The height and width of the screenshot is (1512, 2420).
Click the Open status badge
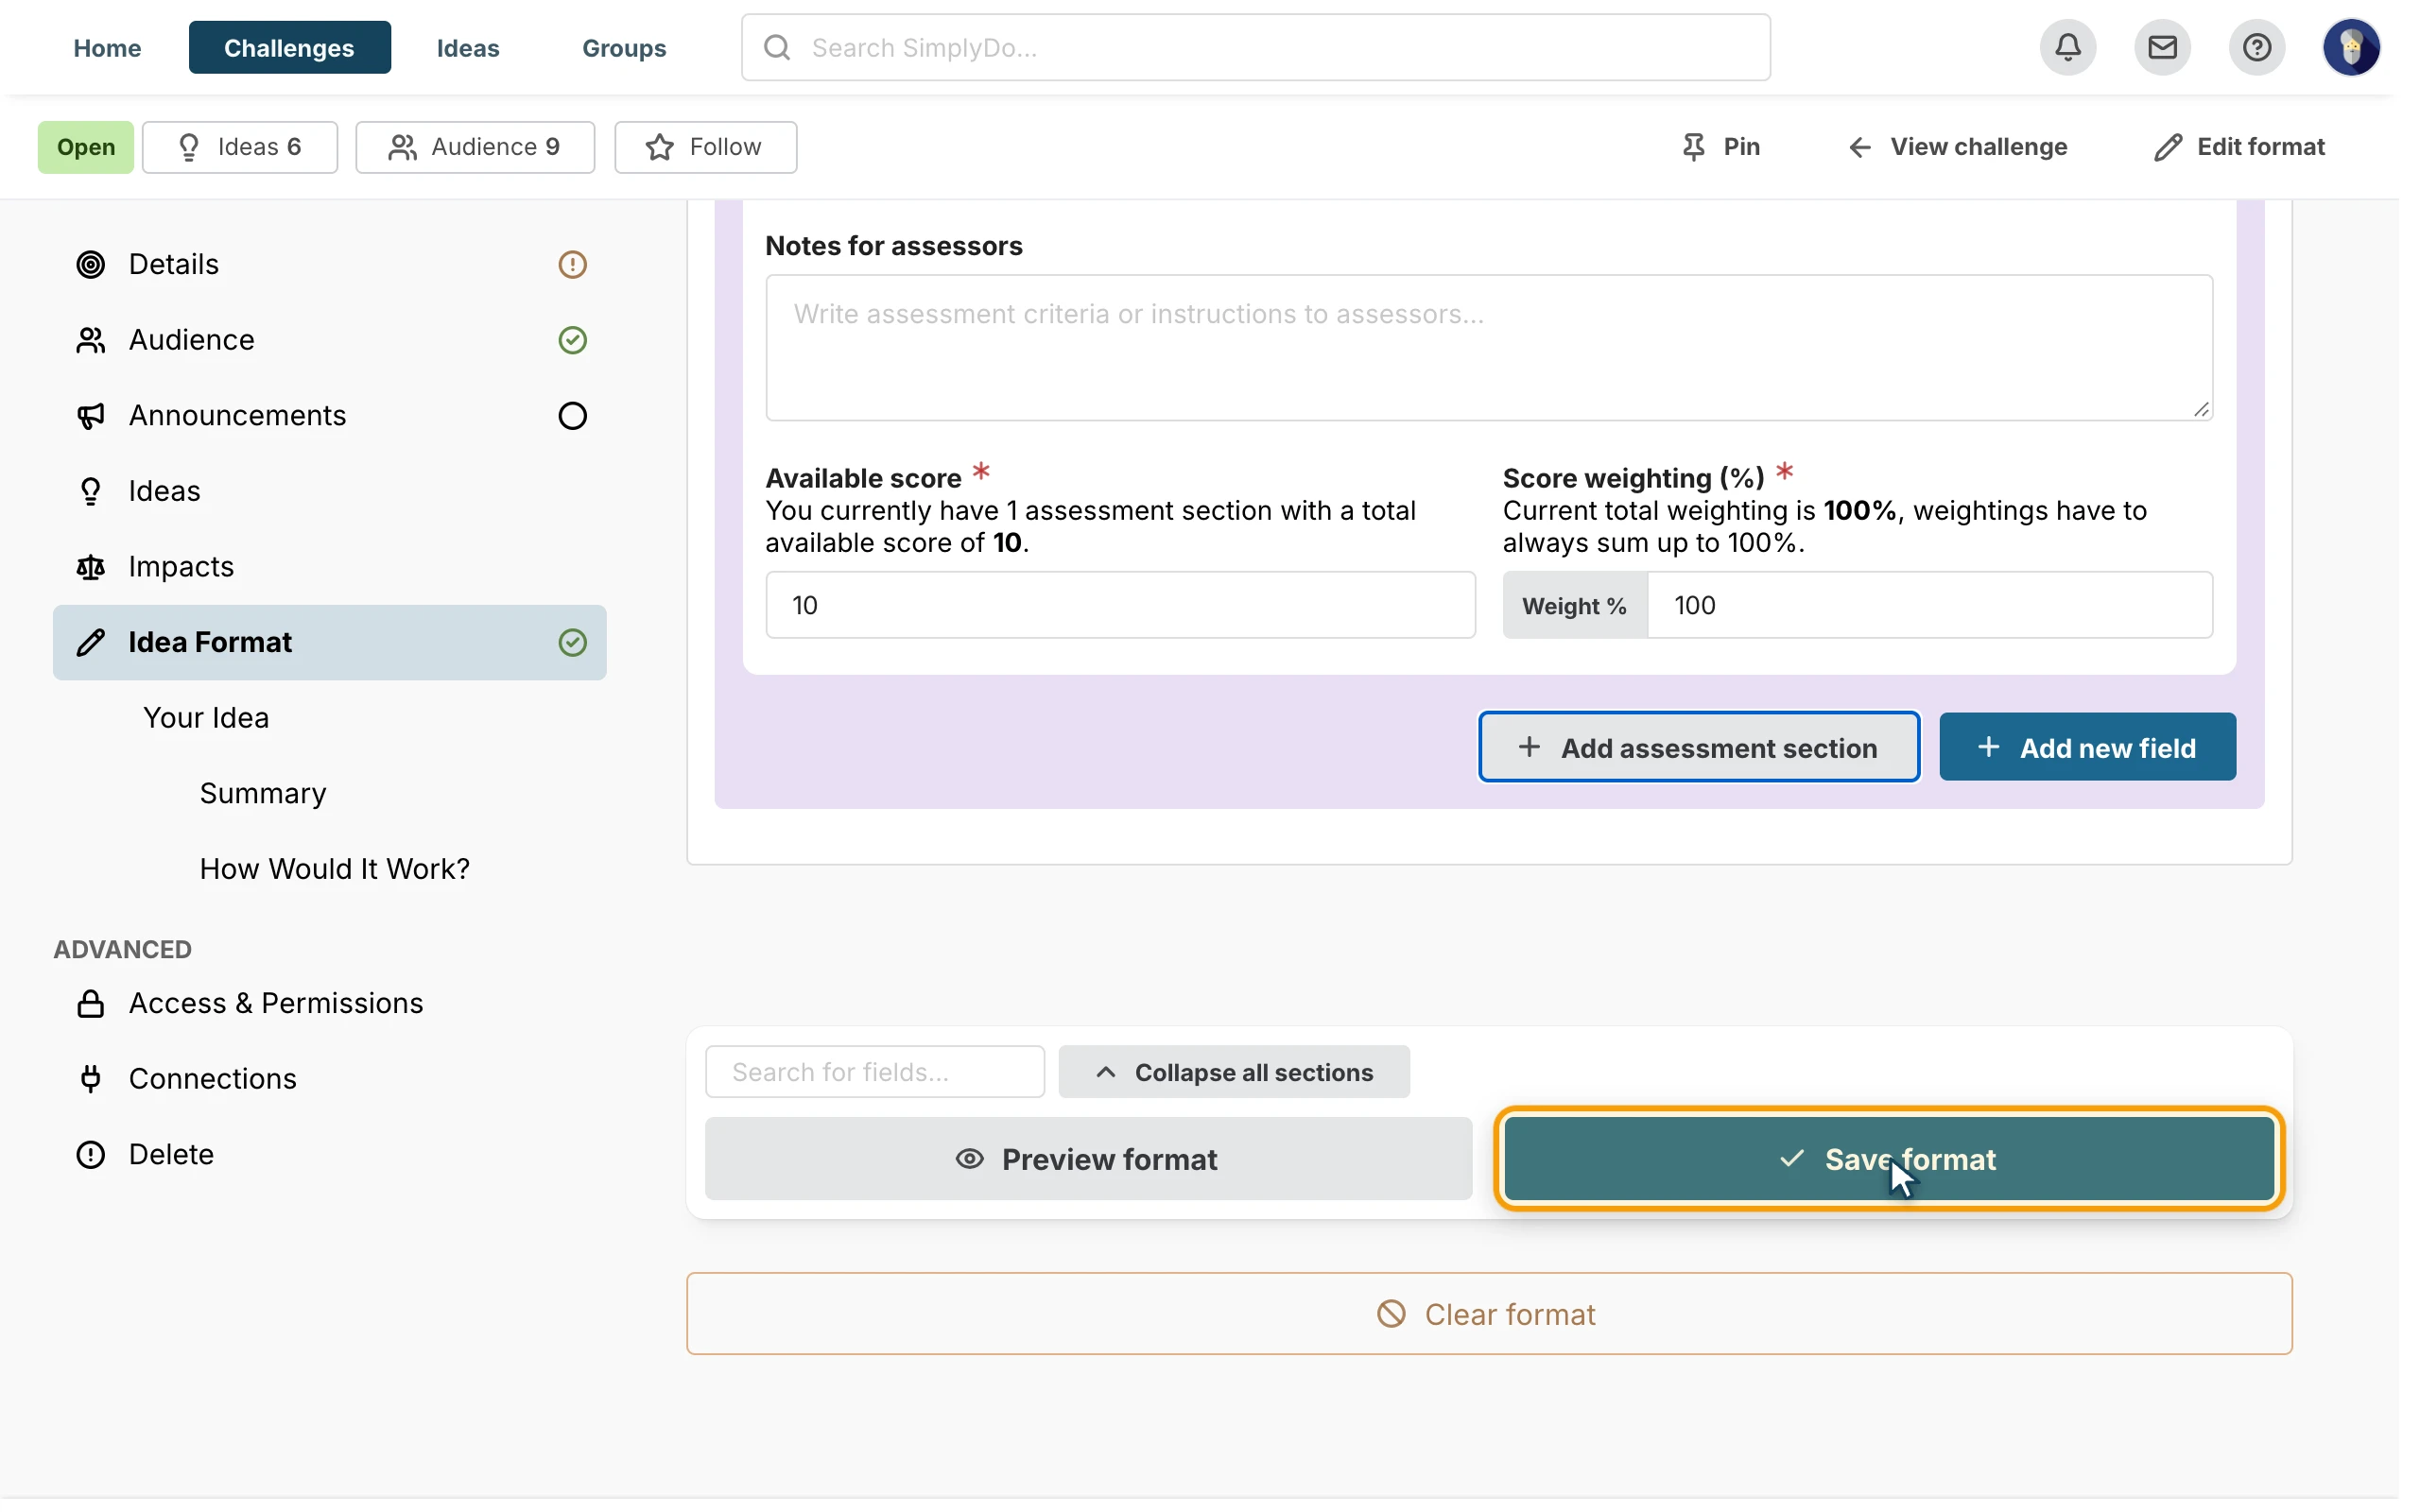(x=86, y=147)
